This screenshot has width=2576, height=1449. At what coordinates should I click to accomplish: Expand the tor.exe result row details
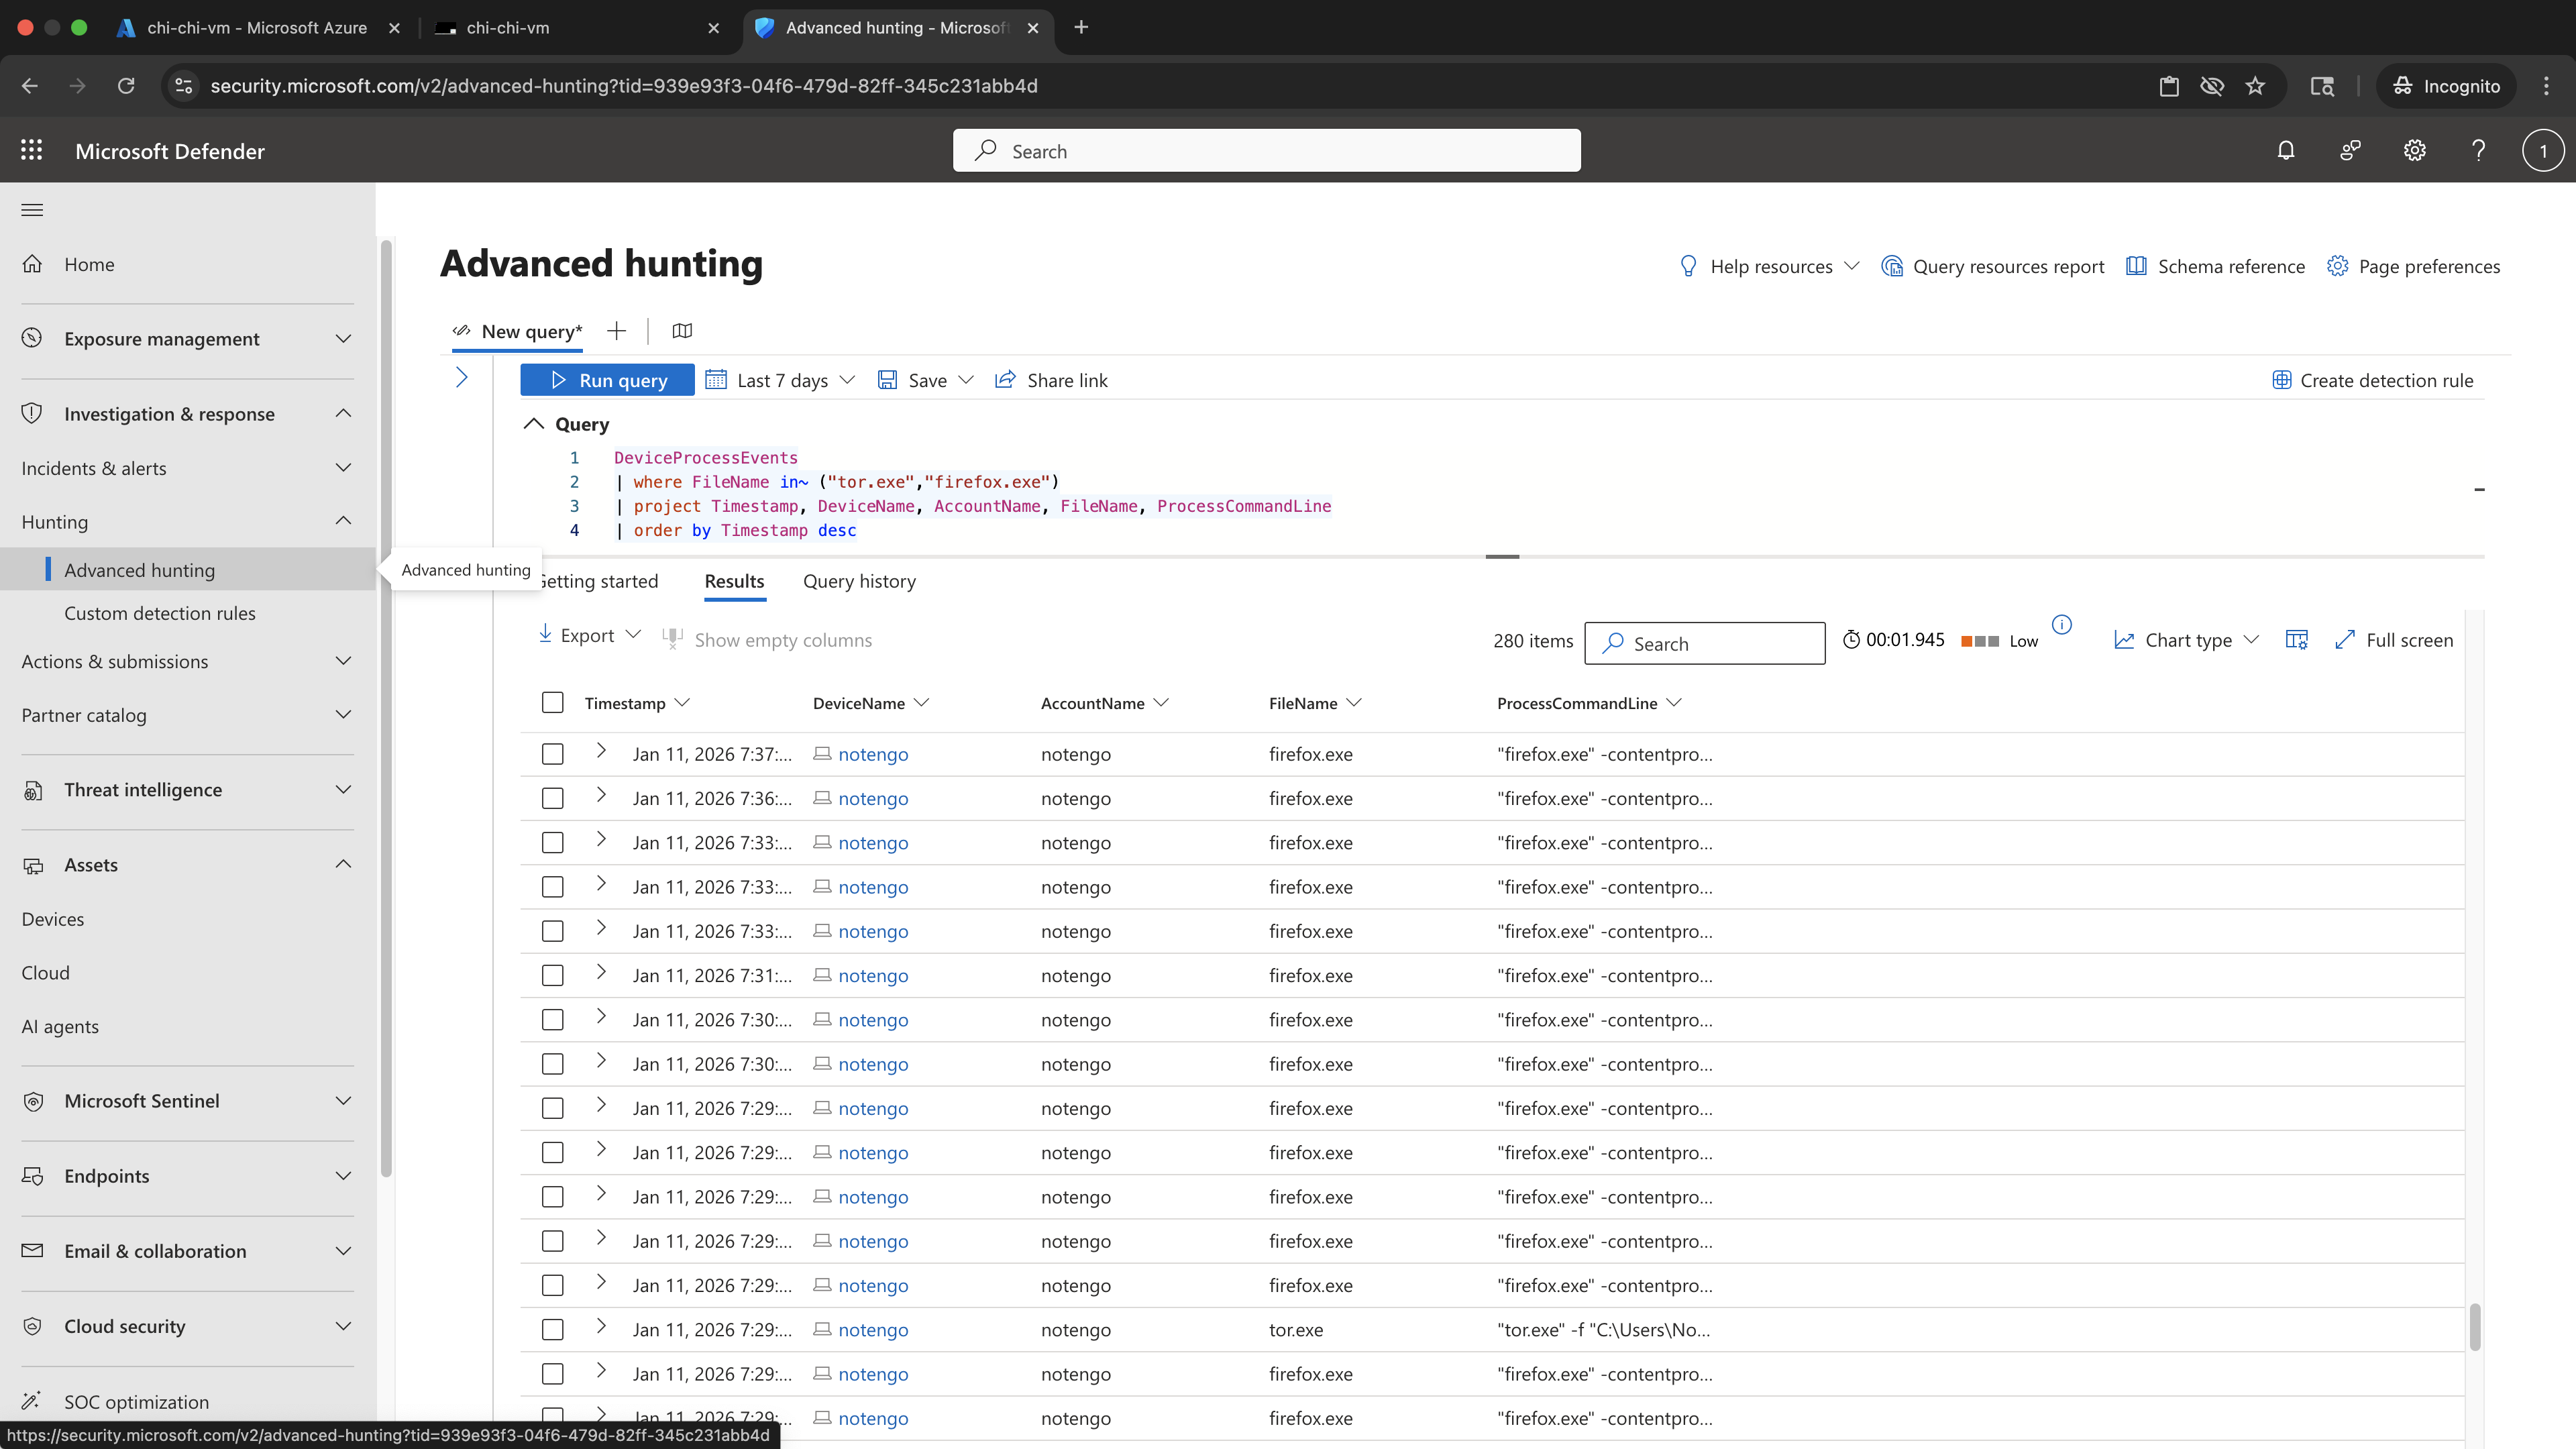click(x=601, y=1325)
